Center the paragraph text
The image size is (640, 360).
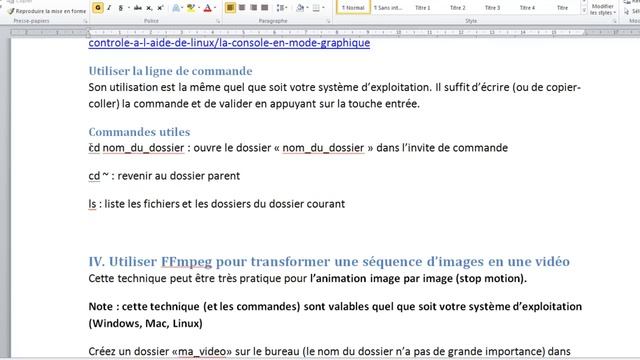[242, 8]
